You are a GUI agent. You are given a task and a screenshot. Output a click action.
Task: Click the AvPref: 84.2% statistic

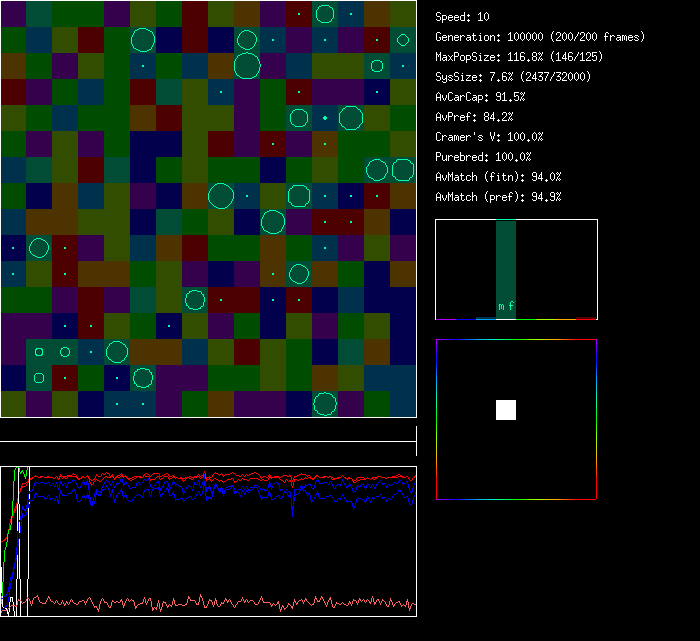click(474, 117)
